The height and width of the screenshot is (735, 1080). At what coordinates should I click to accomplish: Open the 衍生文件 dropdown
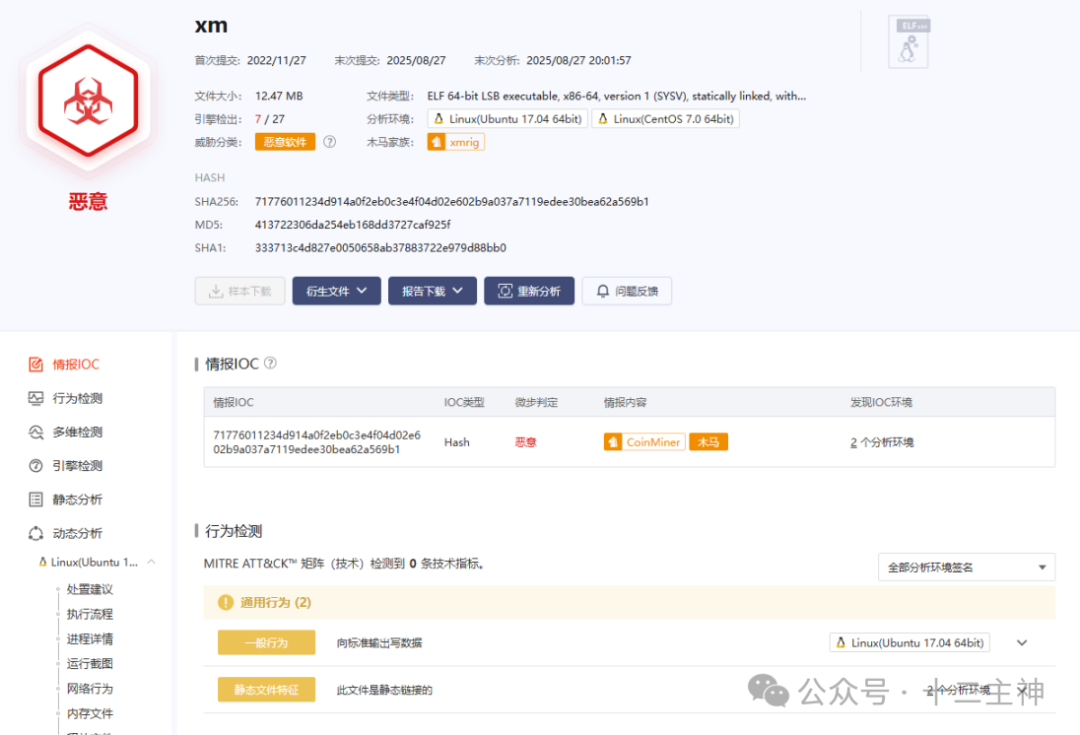pos(336,291)
